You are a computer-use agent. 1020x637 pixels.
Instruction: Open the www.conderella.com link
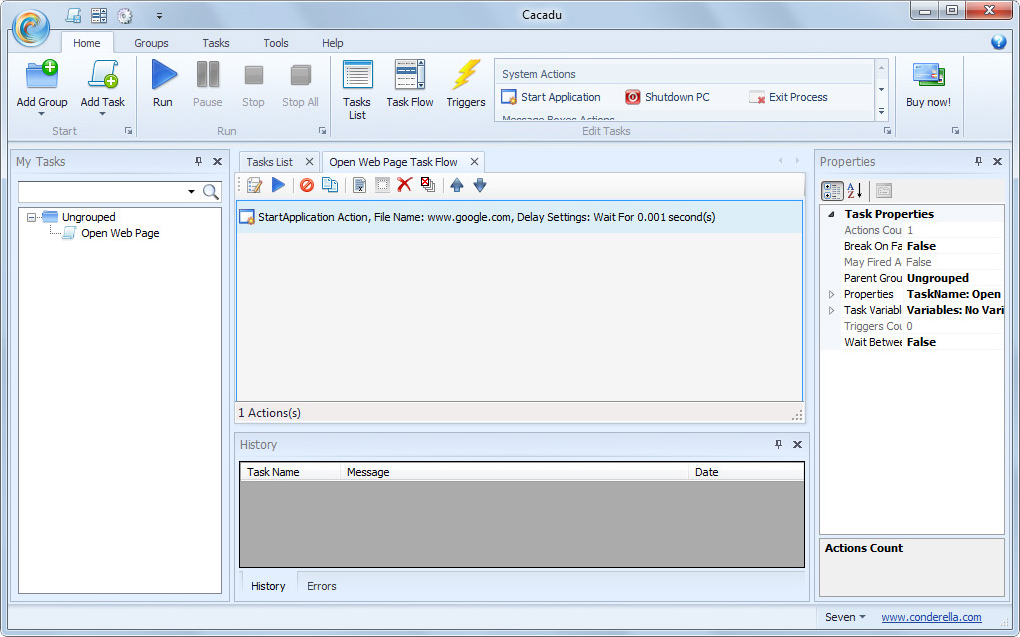pyautogui.click(x=931, y=617)
